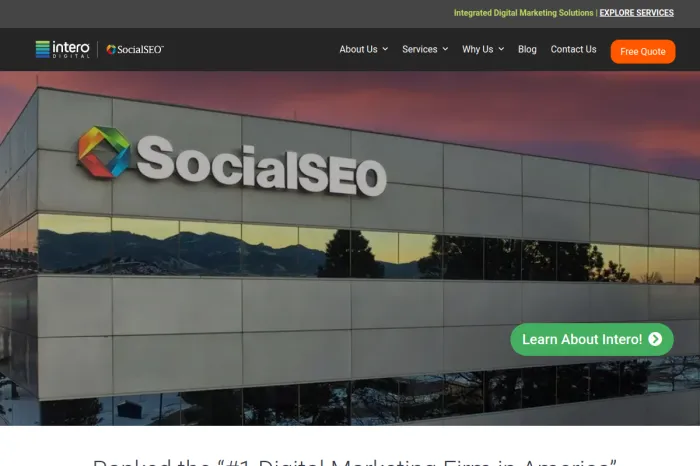Click the Integrated Digital Marketing Solutions text
The height and width of the screenshot is (466, 700).
pyautogui.click(x=523, y=13)
